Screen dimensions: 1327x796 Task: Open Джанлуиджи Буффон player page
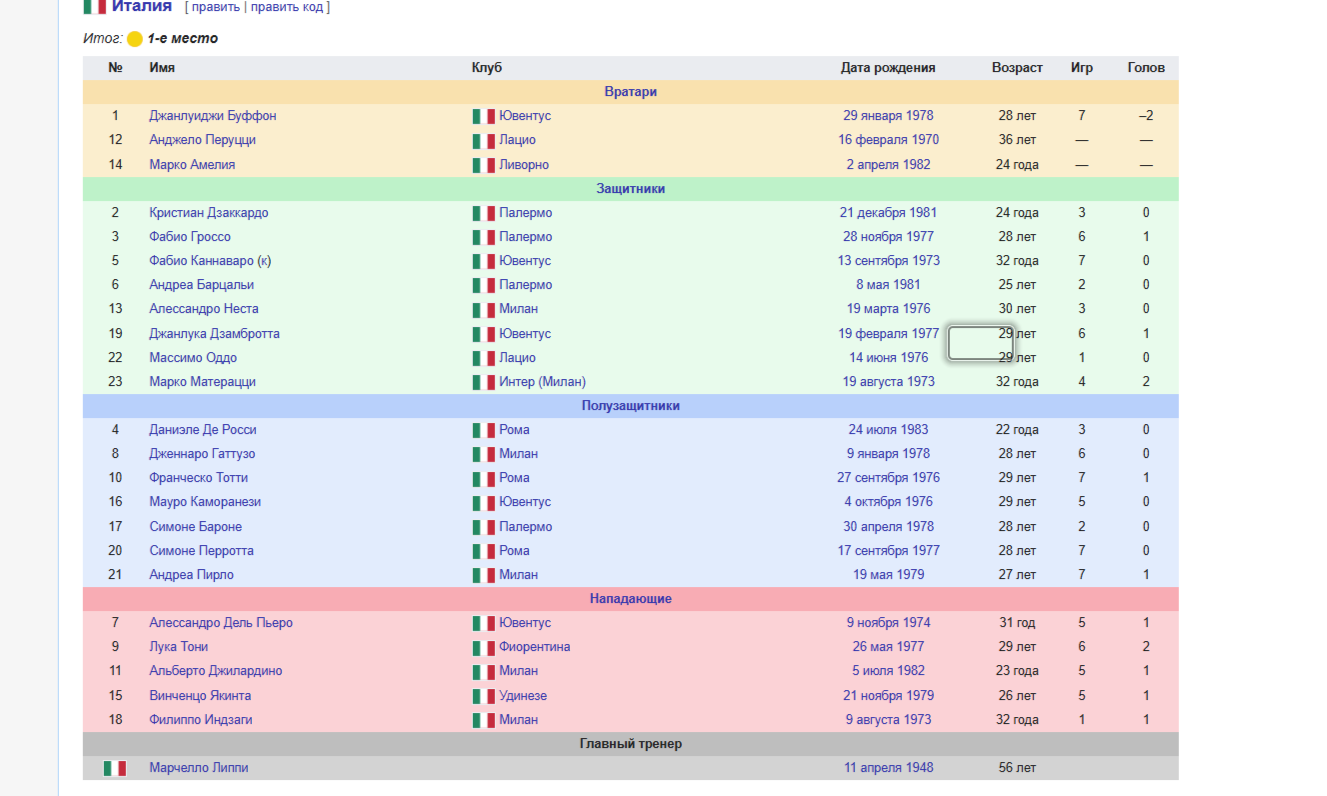[213, 116]
